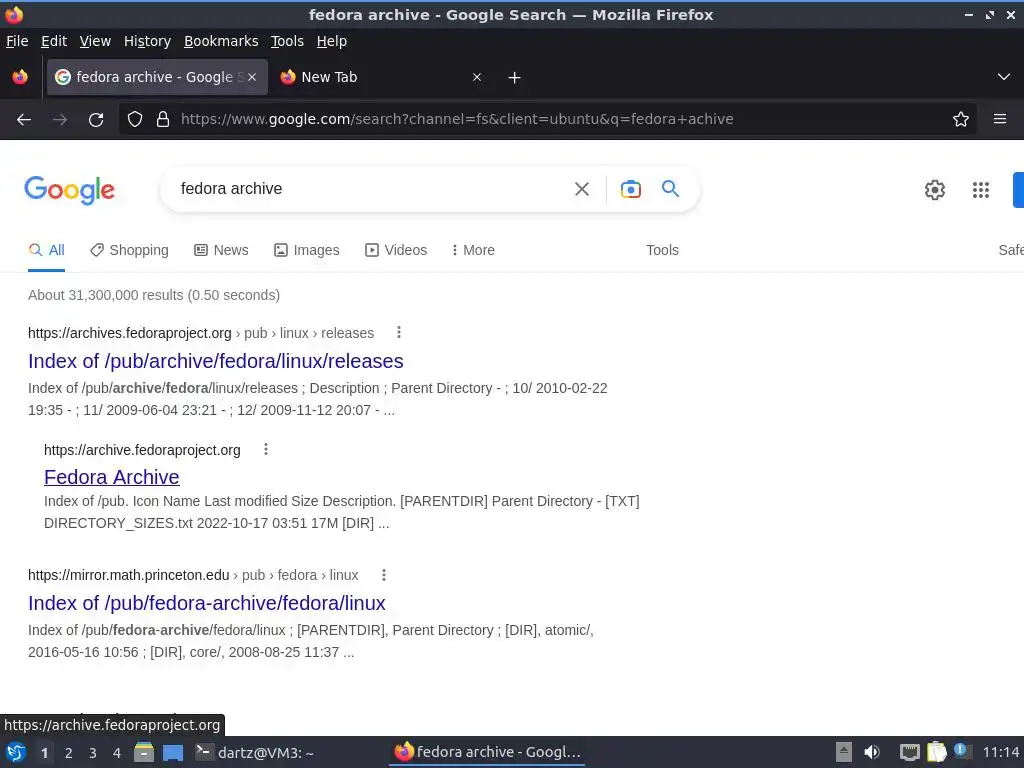The height and width of the screenshot is (768, 1024).
Task: Switch to the New Tab tab
Action: tap(381, 77)
